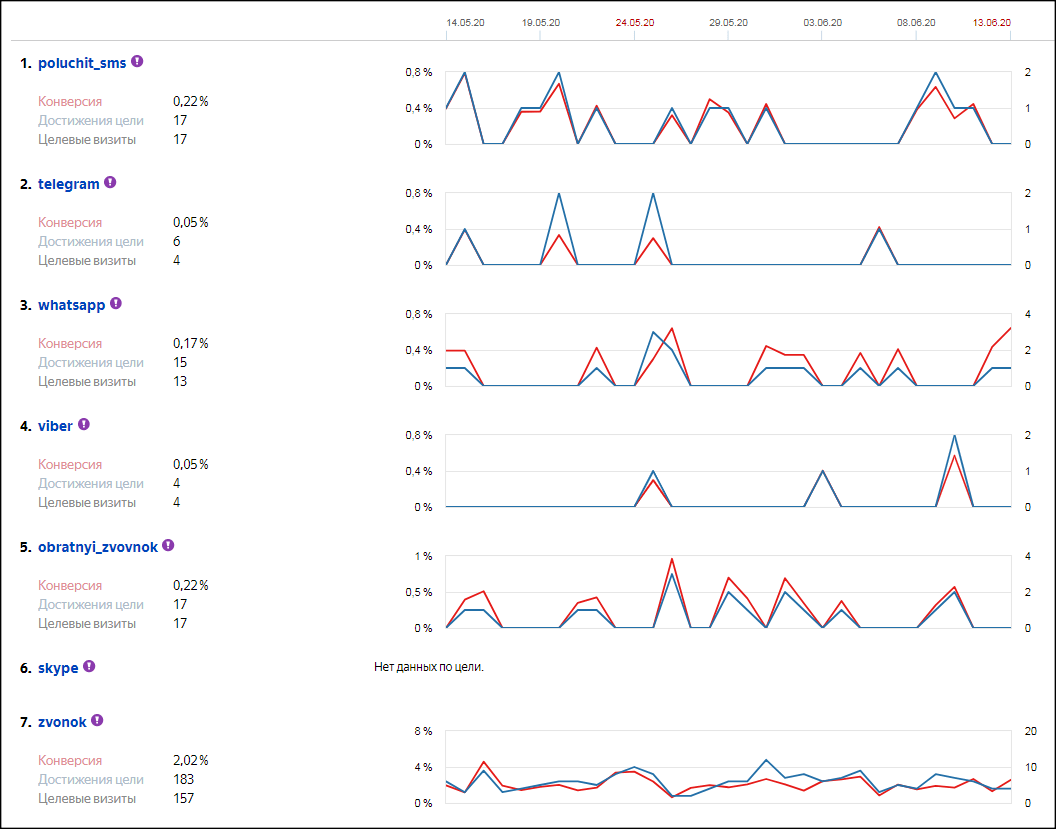This screenshot has width=1056, height=829.
Task: Select the whatsapp goal link
Action: click(71, 305)
